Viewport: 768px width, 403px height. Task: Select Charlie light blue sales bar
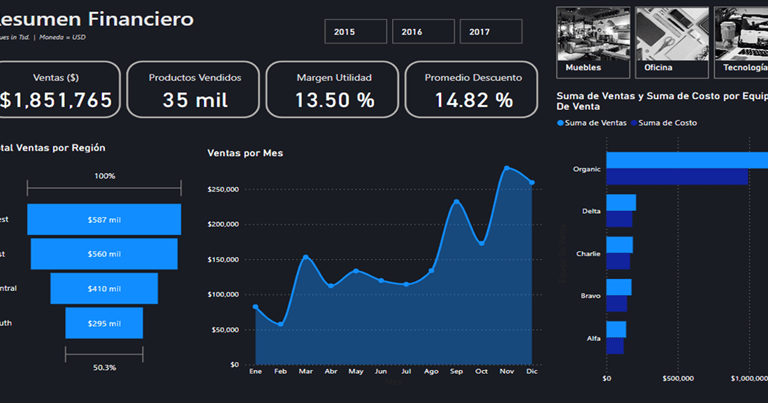(x=620, y=245)
